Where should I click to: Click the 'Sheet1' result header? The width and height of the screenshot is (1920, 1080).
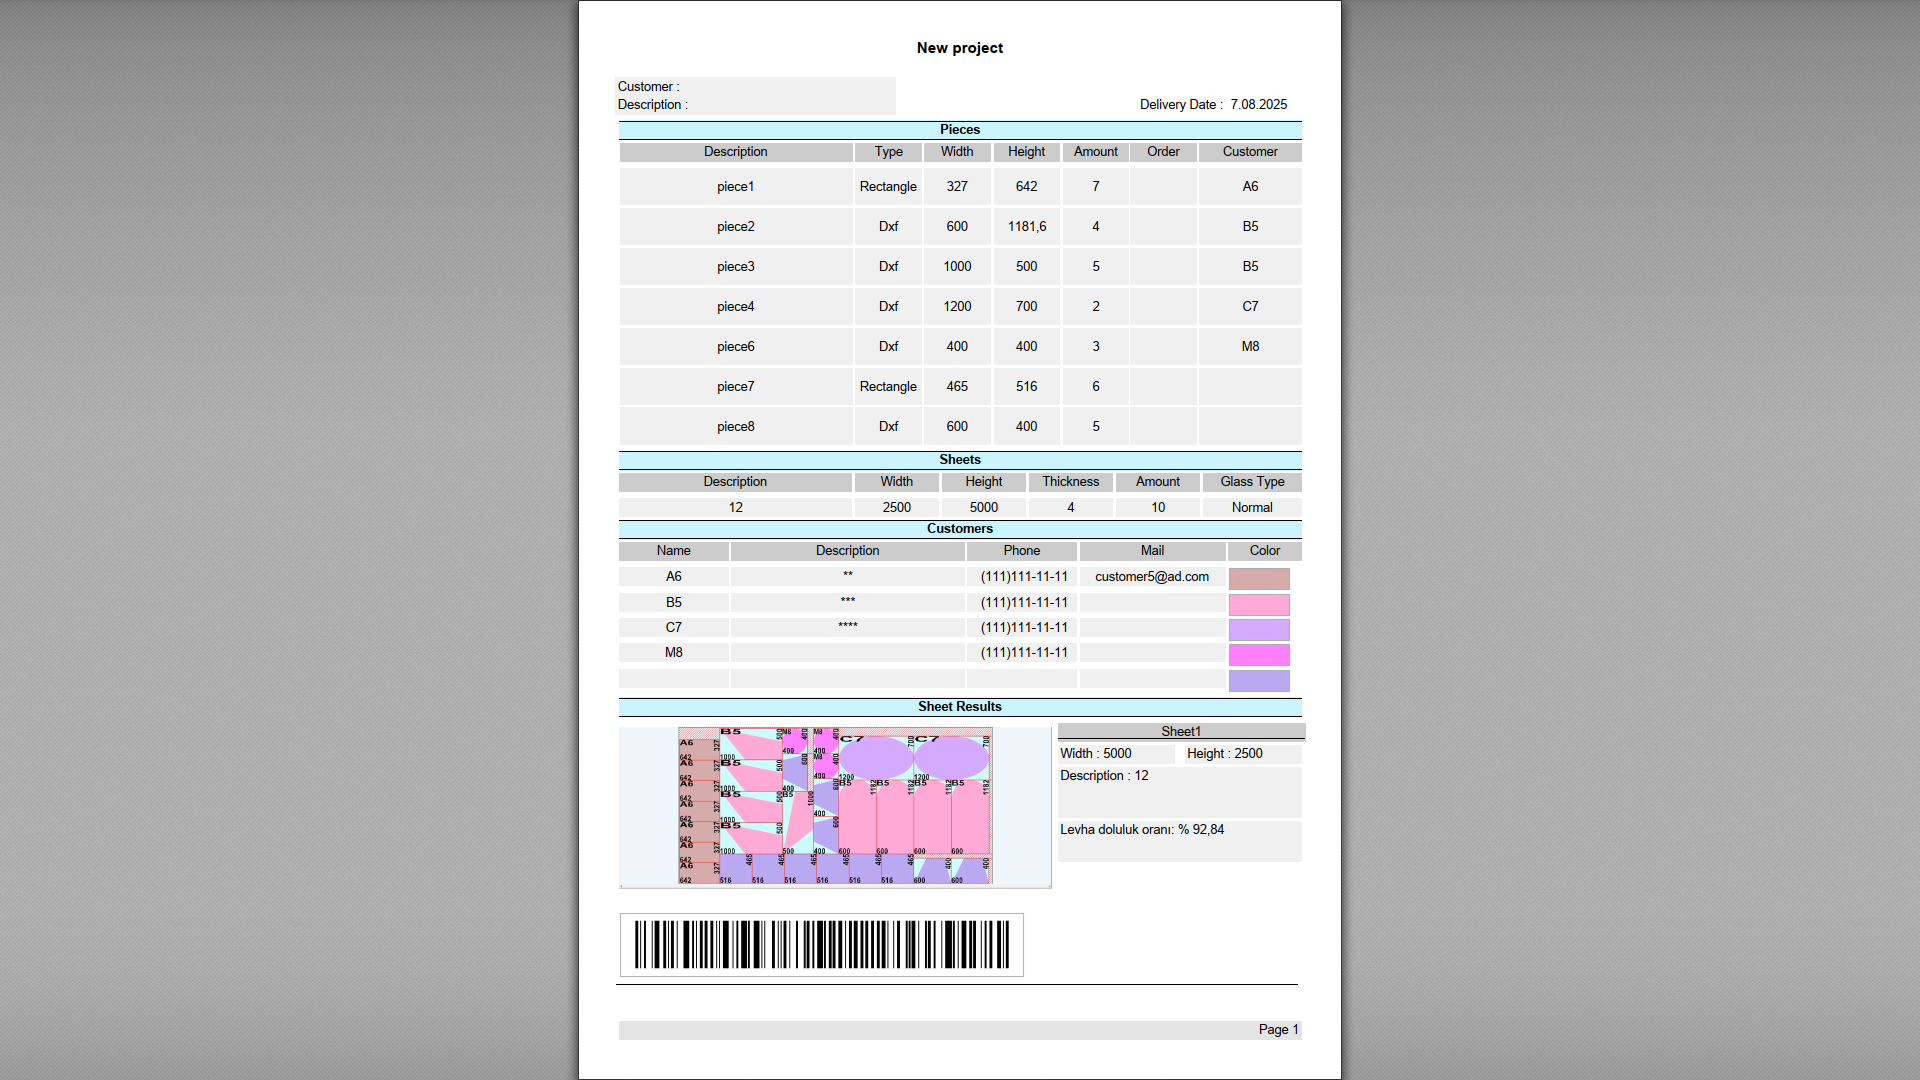[x=1181, y=732]
